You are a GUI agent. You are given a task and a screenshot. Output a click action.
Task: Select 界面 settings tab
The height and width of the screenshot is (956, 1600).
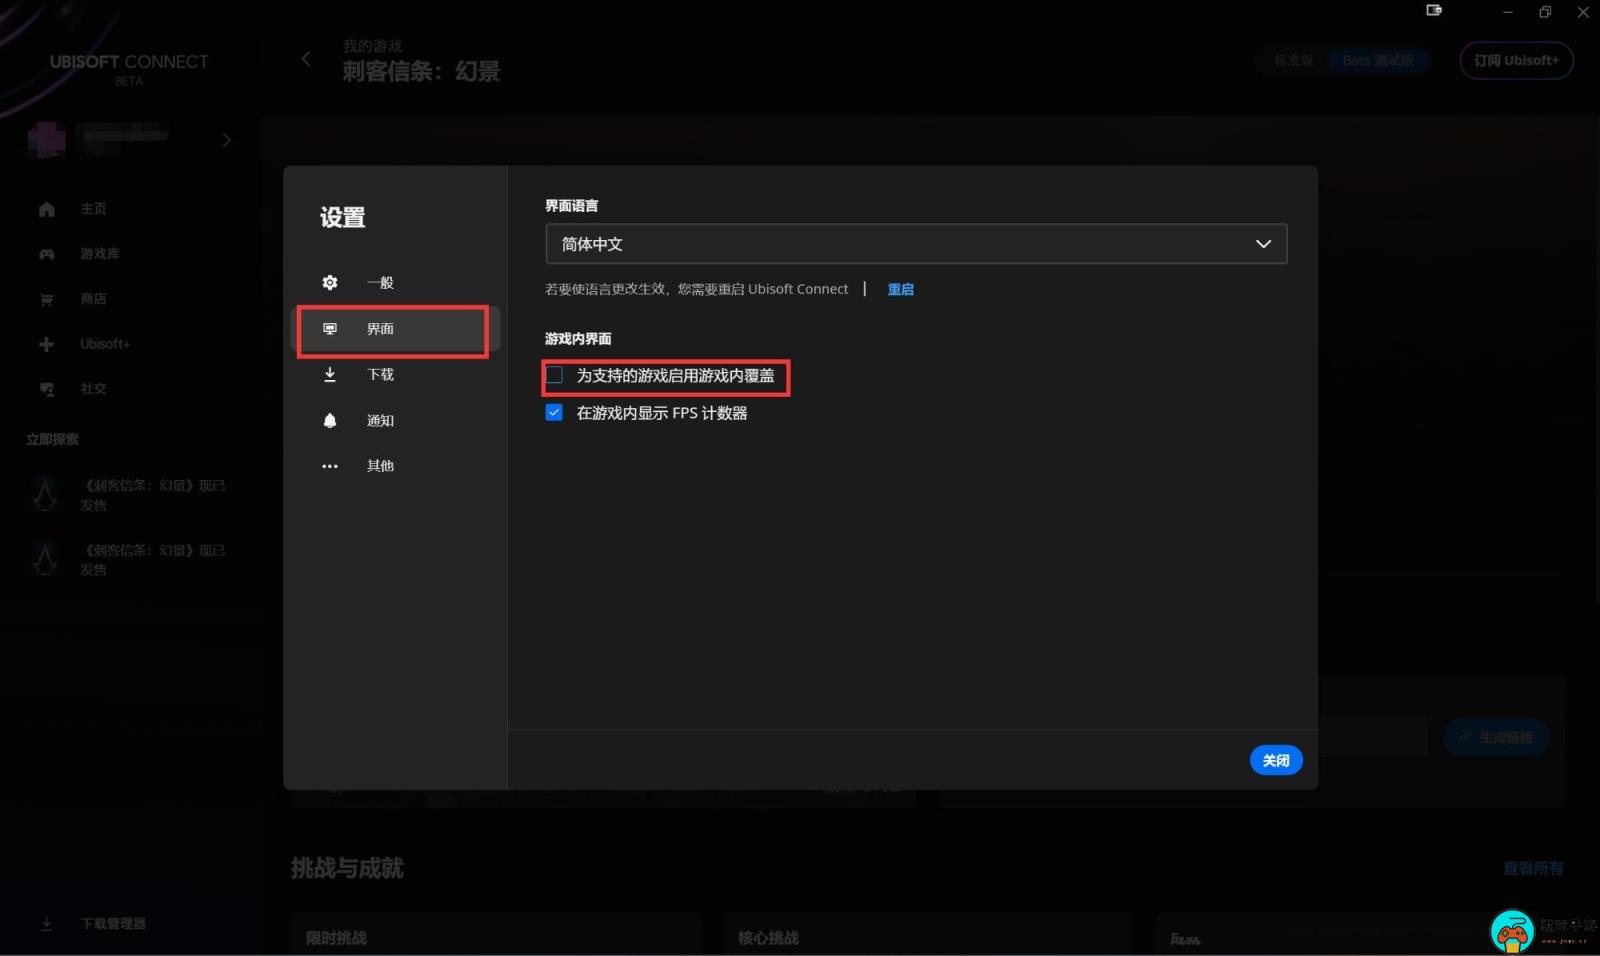(396, 329)
